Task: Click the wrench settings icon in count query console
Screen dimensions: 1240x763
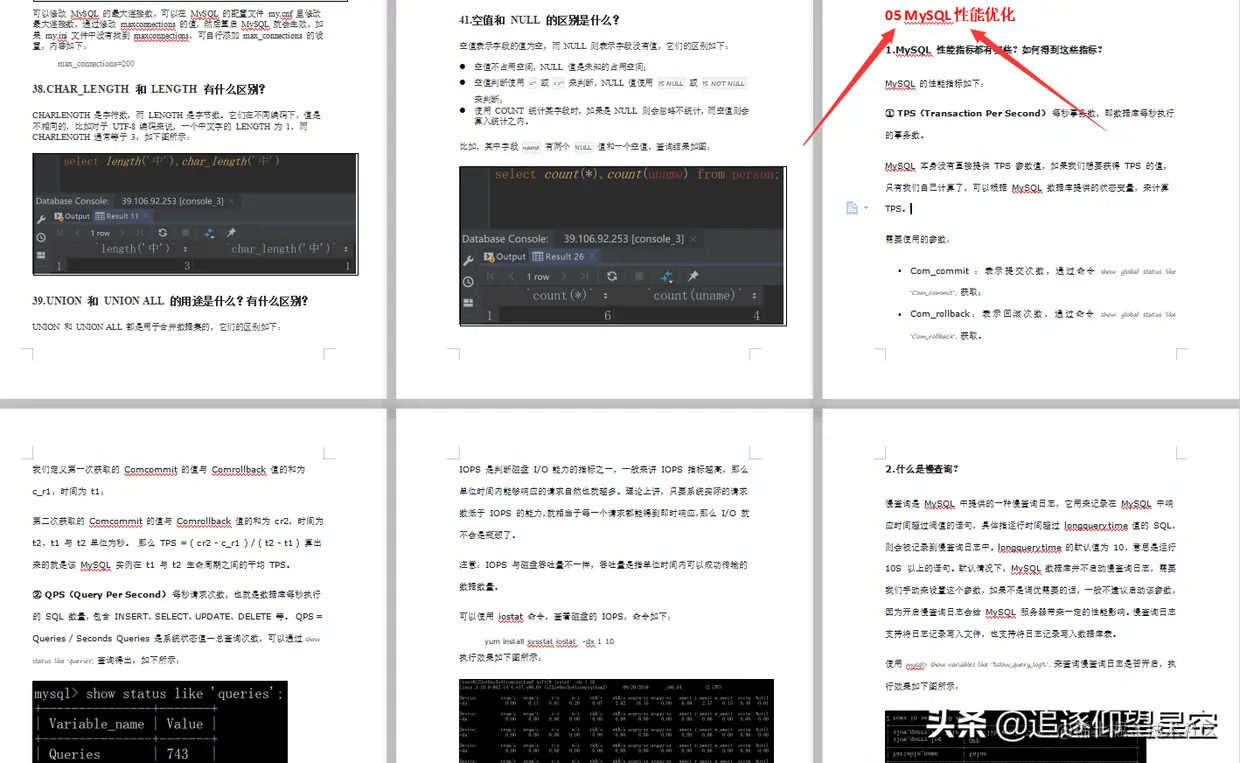Action: coord(468,261)
